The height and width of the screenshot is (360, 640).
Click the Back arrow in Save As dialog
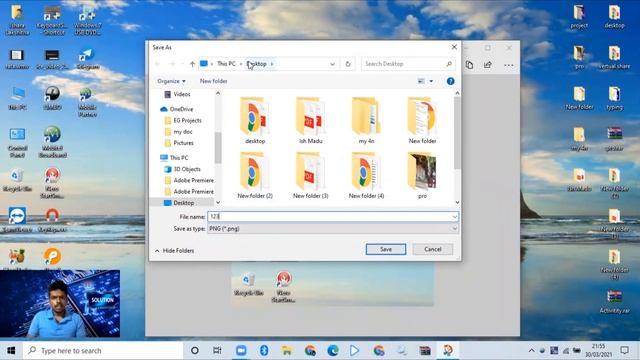pos(158,64)
